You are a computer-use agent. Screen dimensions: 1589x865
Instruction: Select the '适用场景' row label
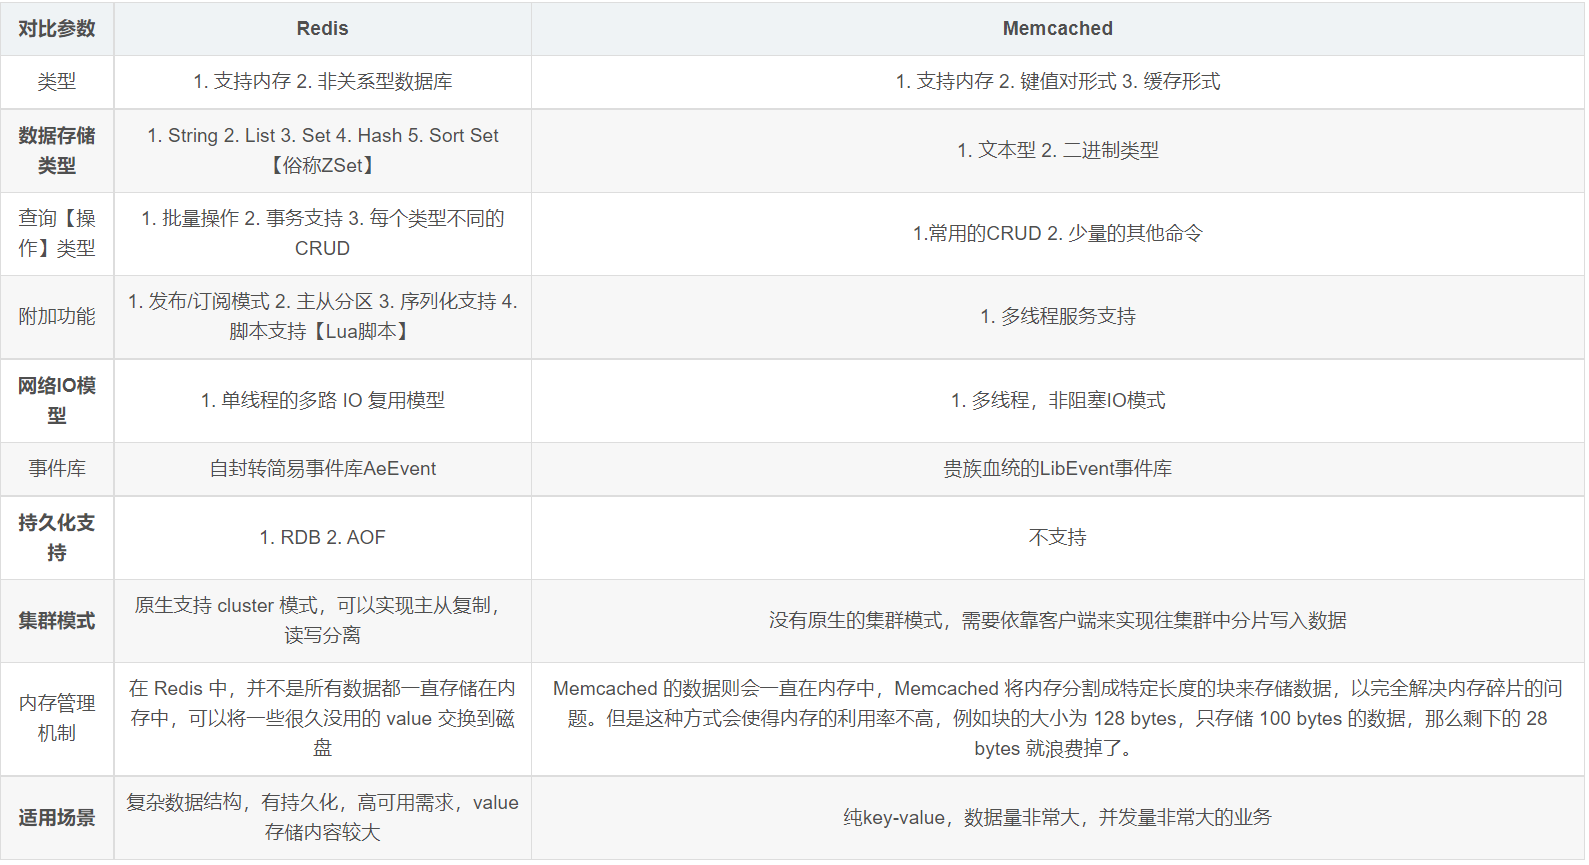[x=57, y=818]
